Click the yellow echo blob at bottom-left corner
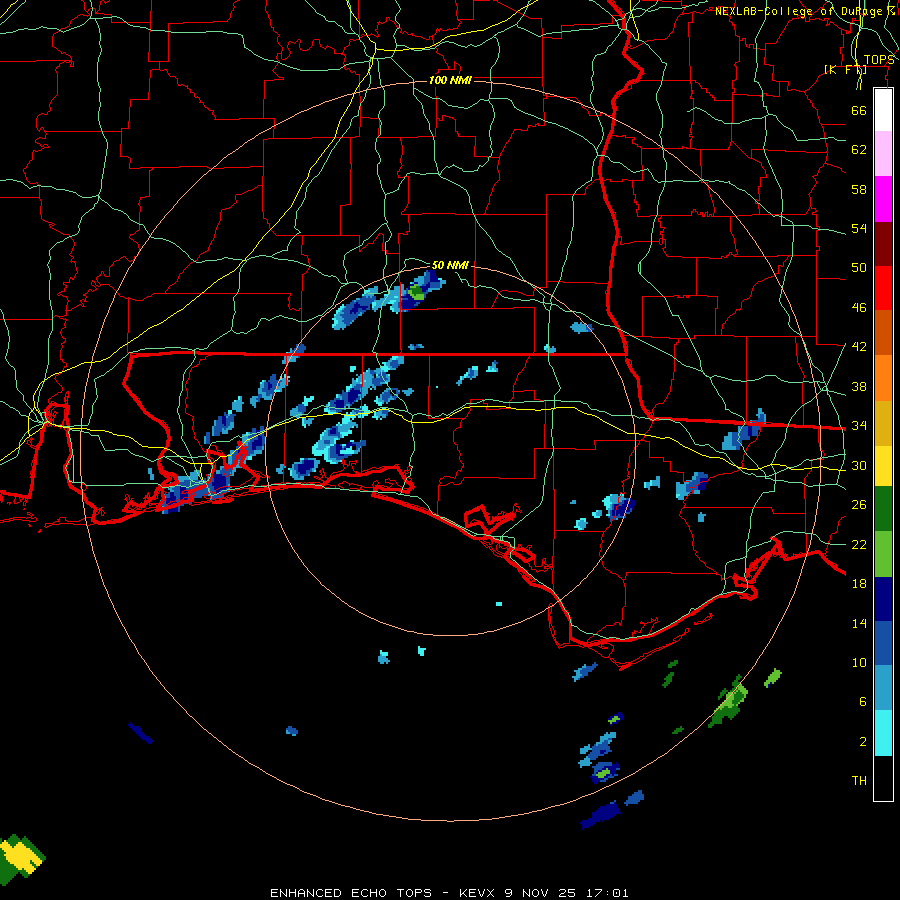 tap(20, 856)
